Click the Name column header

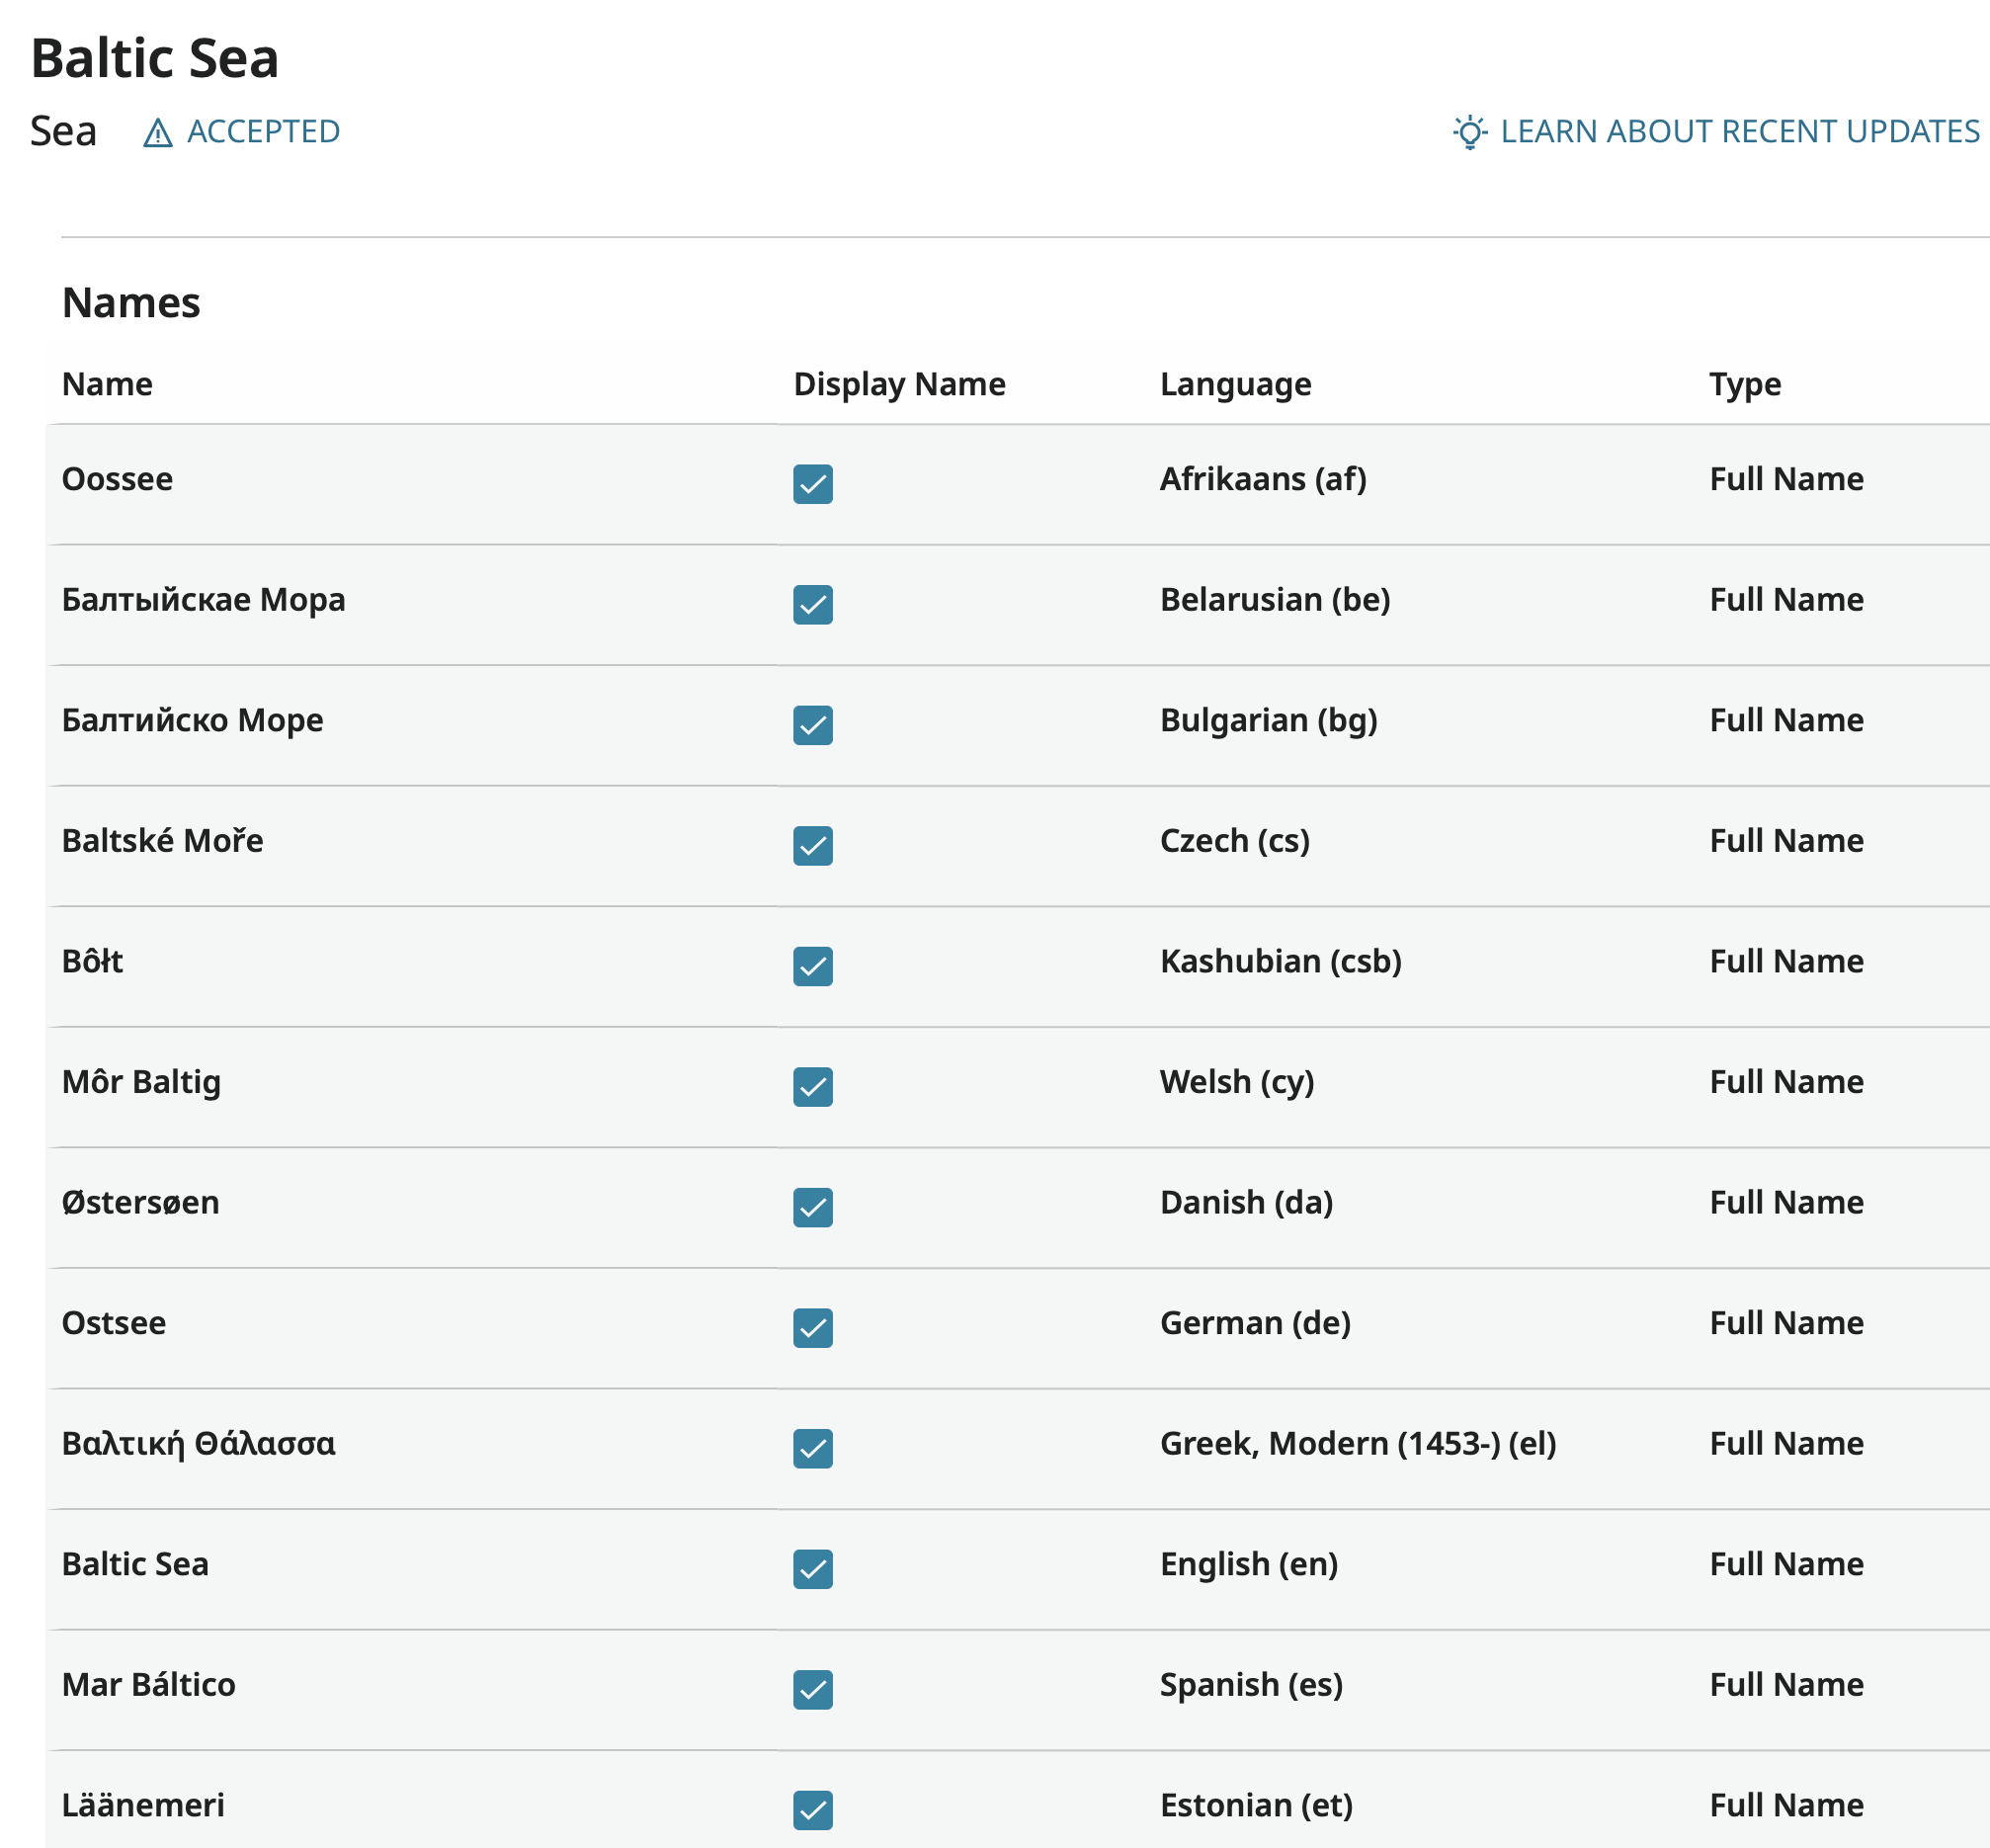point(107,384)
